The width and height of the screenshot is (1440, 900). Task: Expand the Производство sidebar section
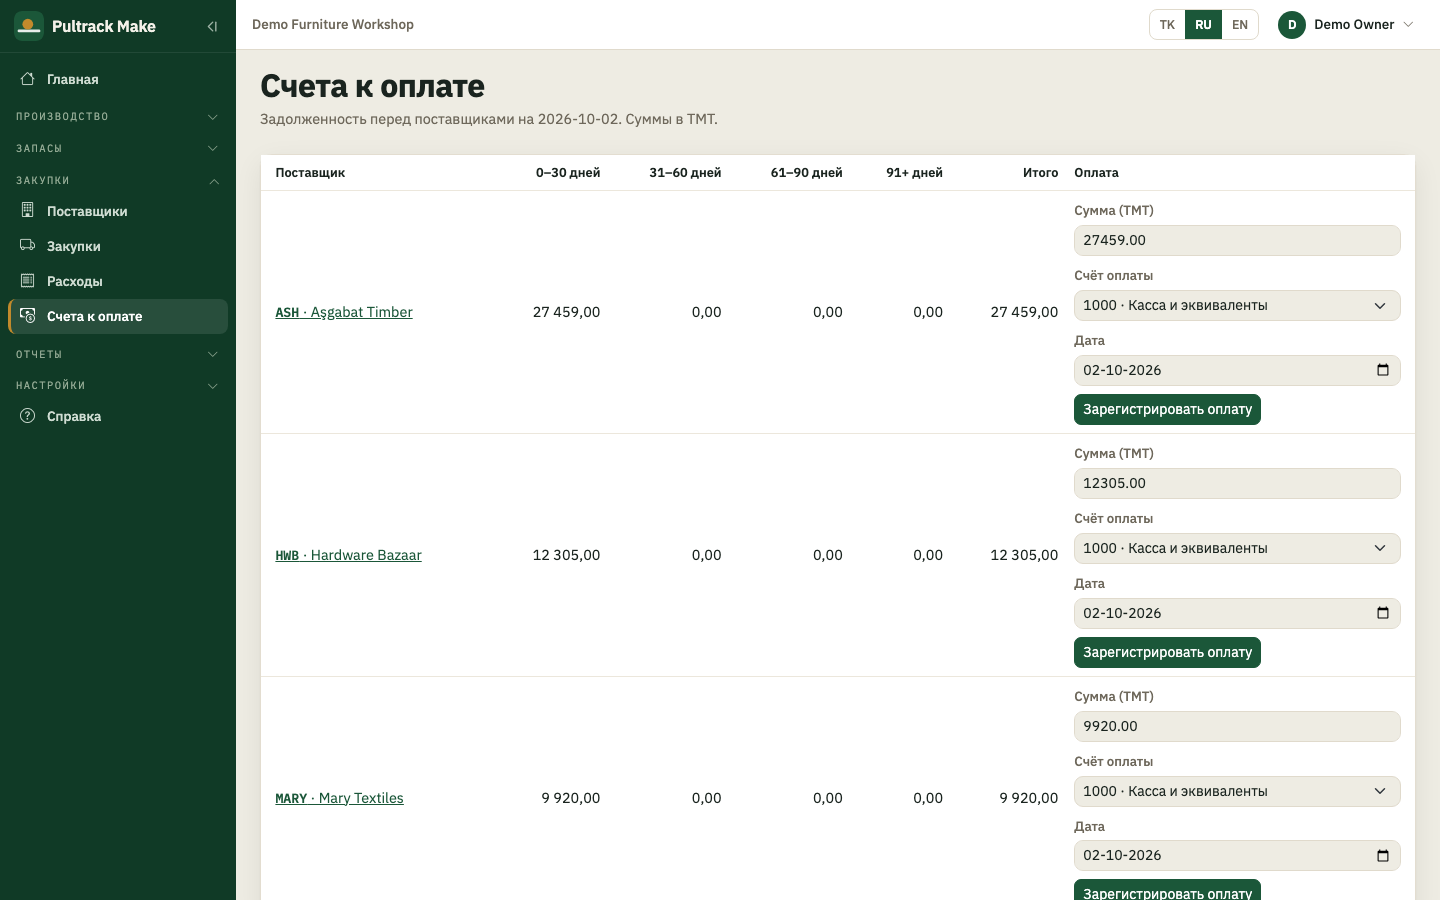pos(118,117)
